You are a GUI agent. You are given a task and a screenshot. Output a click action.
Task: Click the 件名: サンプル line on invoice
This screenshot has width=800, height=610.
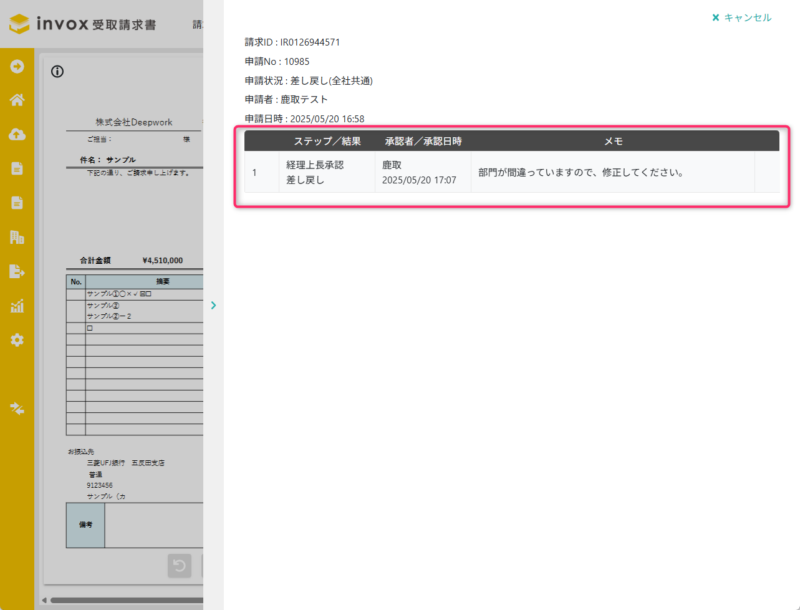[x=107, y=160]
